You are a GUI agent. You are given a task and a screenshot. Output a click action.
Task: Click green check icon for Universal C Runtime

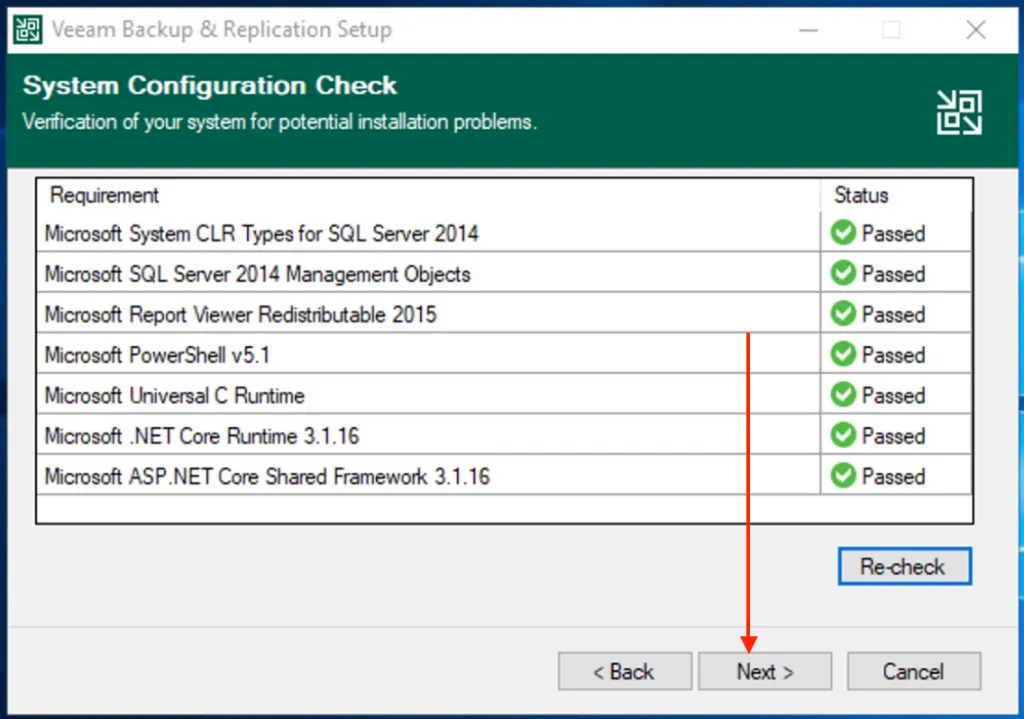click(843, 394)
